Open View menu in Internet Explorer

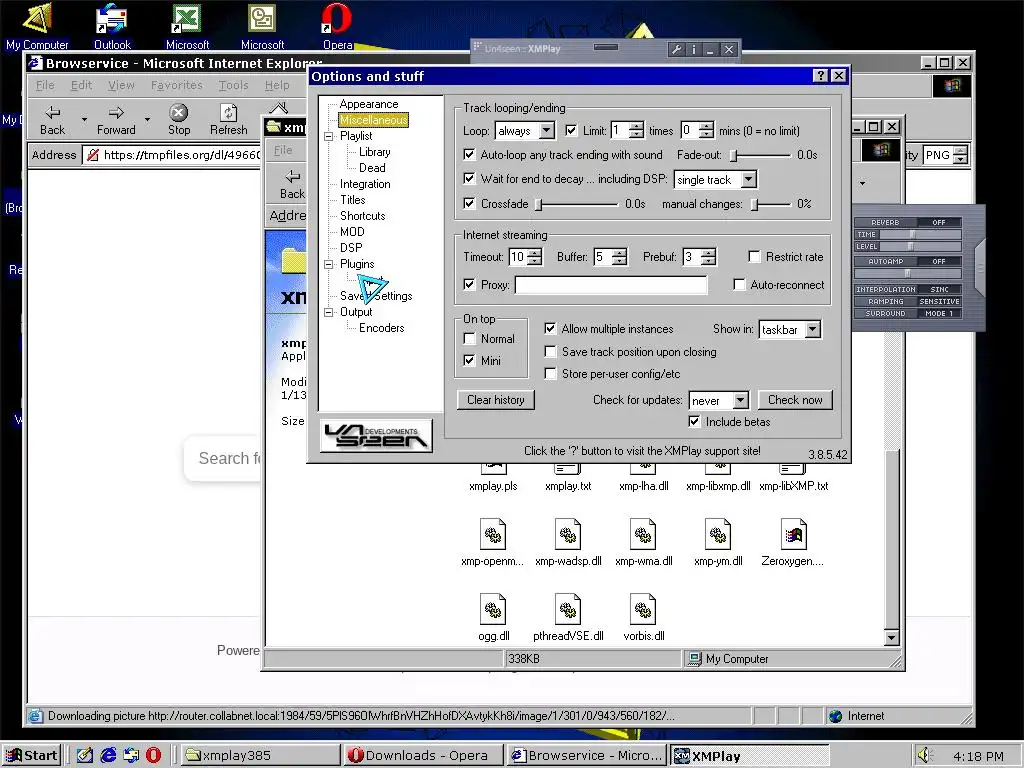tap(121, 85)
